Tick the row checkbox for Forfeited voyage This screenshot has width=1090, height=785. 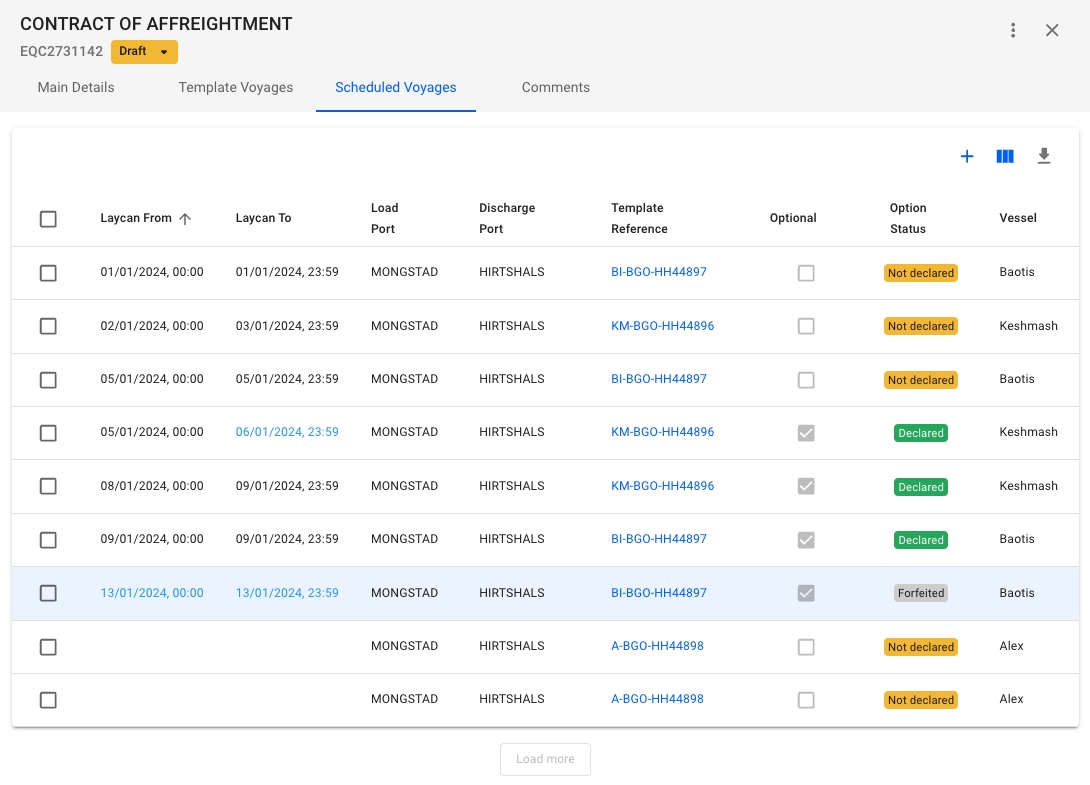(48, 593)
